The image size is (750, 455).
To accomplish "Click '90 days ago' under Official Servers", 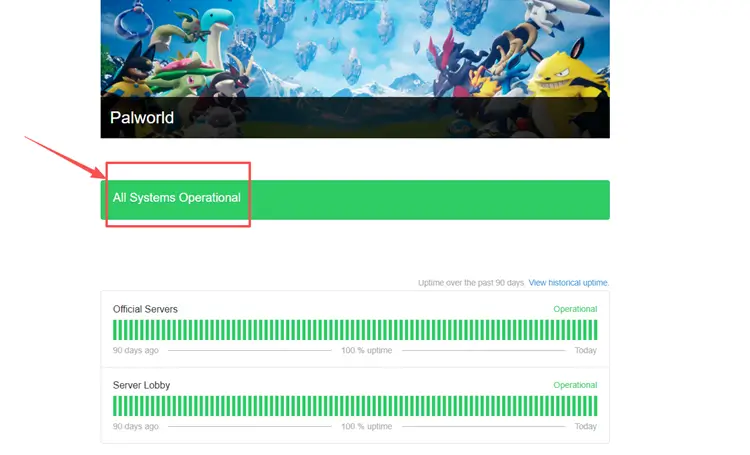I will 135,350.
